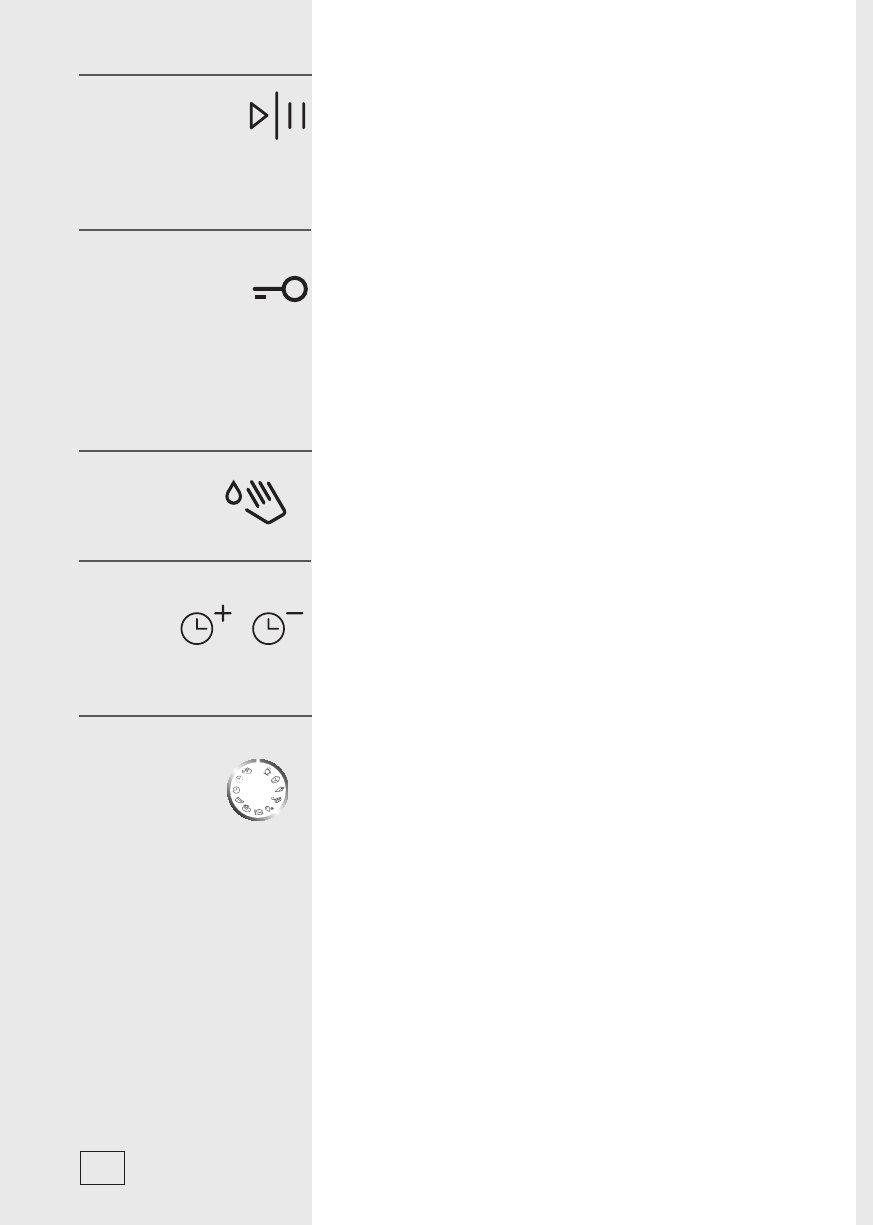The width and height of the screenshot is (873, 1225).
Task: Select the fish program on the dial
Action: pyautogui.click(x=276, y=800)
